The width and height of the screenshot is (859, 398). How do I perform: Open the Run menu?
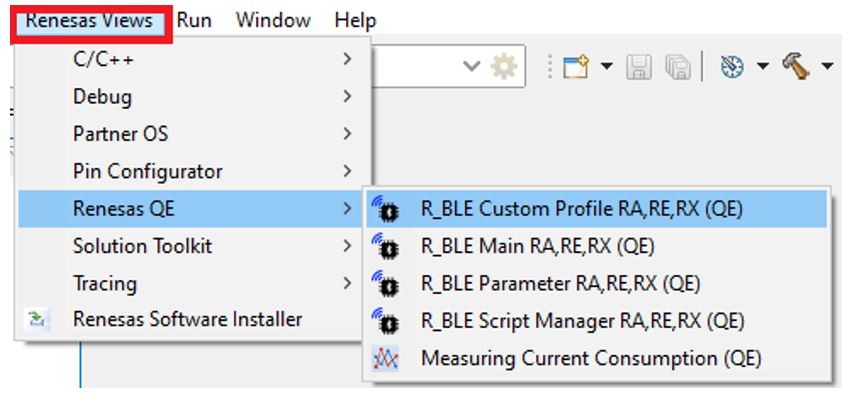pos(194,21)
